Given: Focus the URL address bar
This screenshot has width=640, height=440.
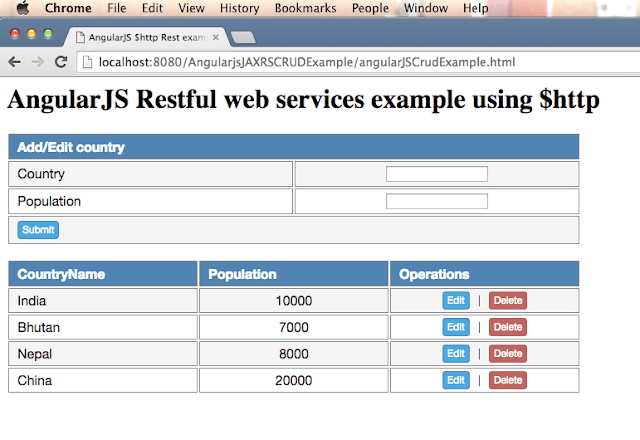Looking at the screenshot, I should coord(358,62).
